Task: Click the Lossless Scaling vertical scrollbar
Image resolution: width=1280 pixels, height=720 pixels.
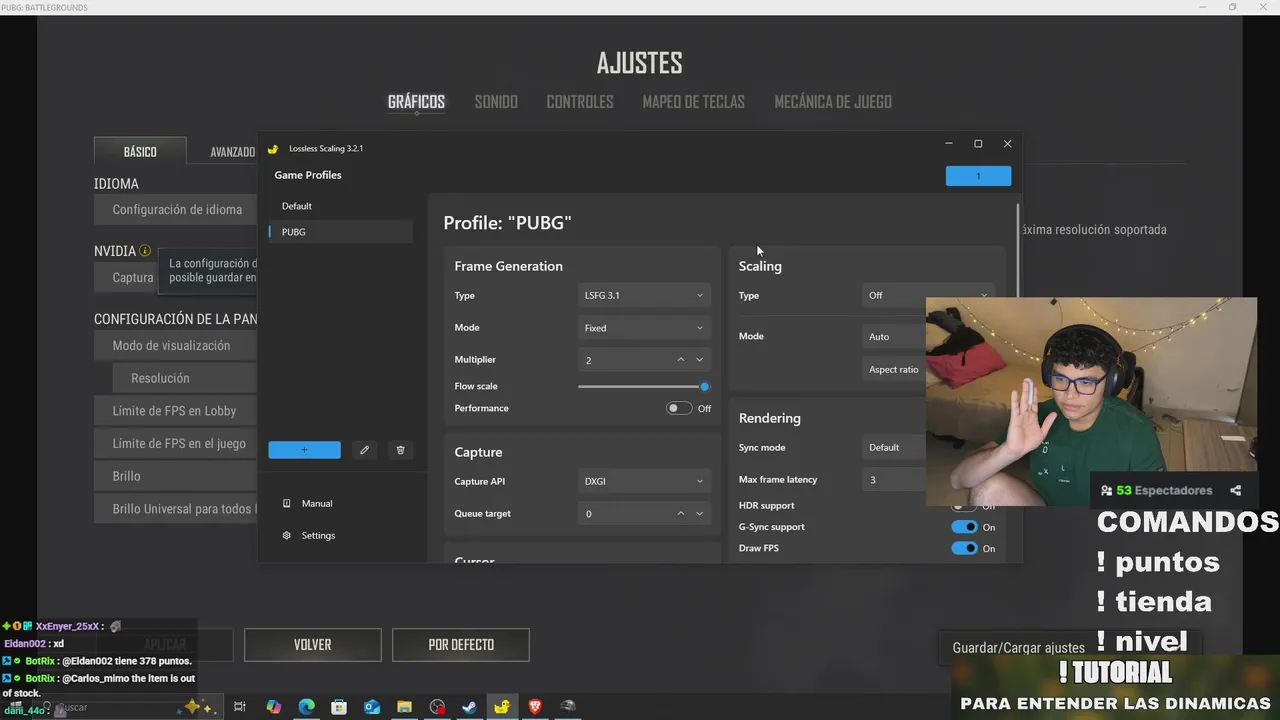Action: [1018, 250]
